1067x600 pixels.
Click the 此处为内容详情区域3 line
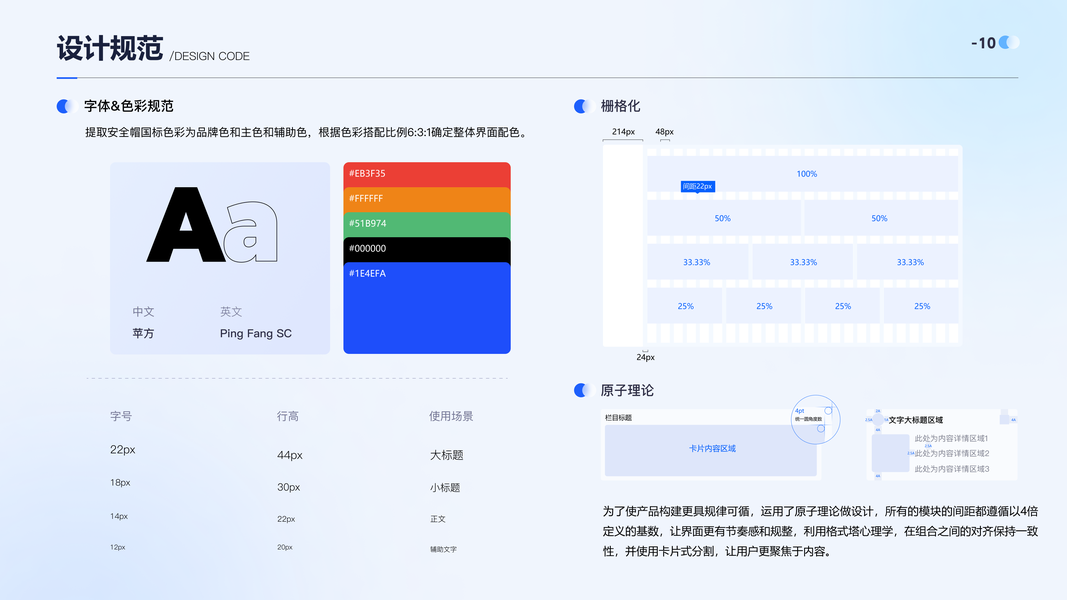951,469
